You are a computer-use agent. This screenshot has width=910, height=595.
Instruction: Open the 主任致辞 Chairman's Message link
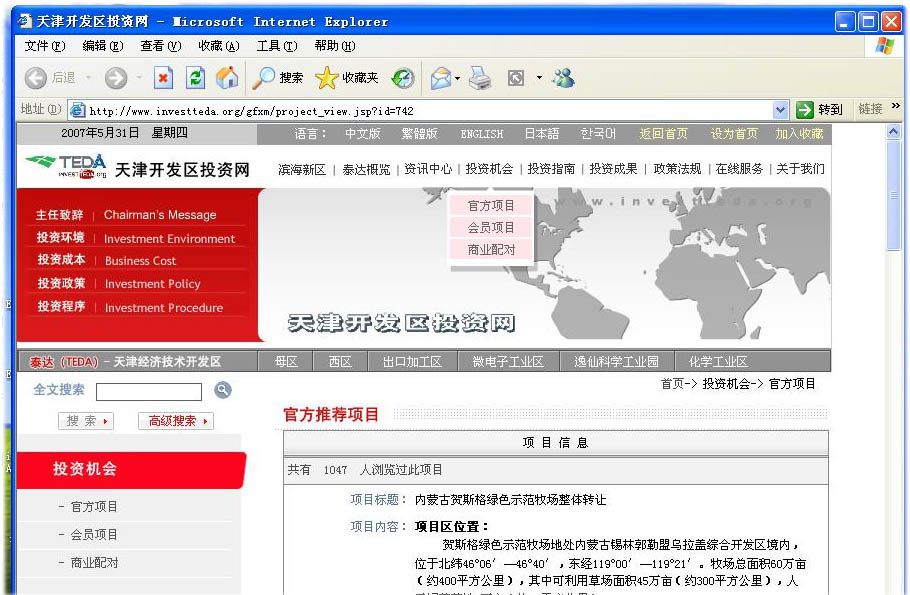tap(126, 215)
